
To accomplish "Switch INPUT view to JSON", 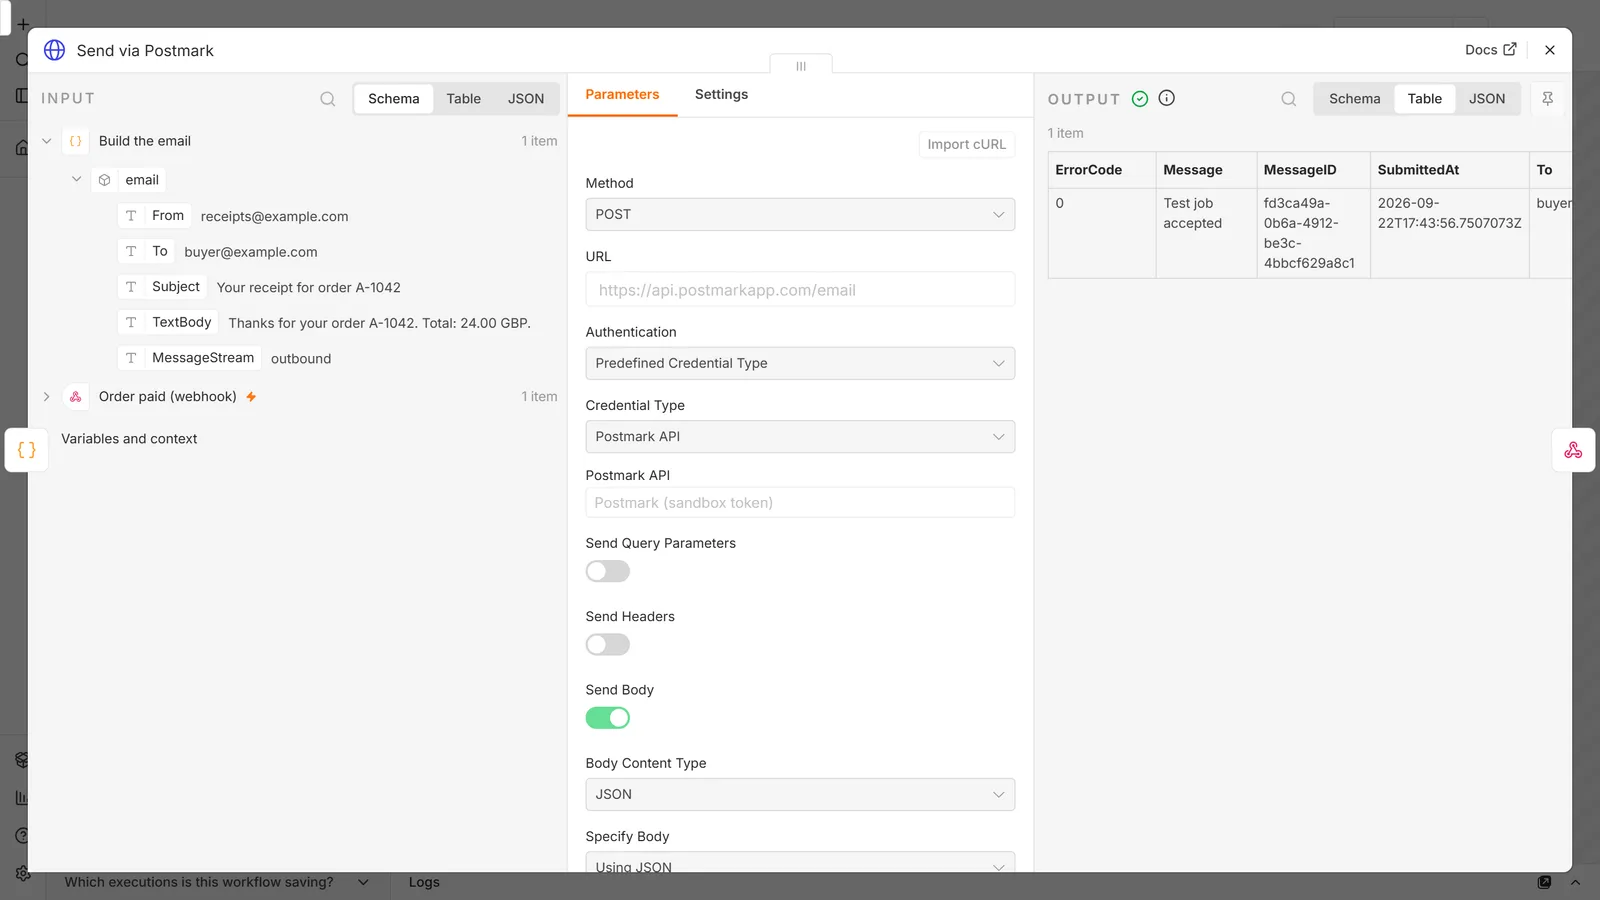I will click(526, 99).
